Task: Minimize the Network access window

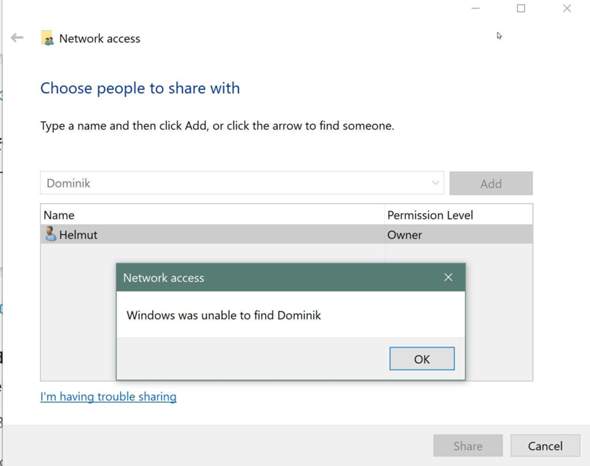Action: 476,8
